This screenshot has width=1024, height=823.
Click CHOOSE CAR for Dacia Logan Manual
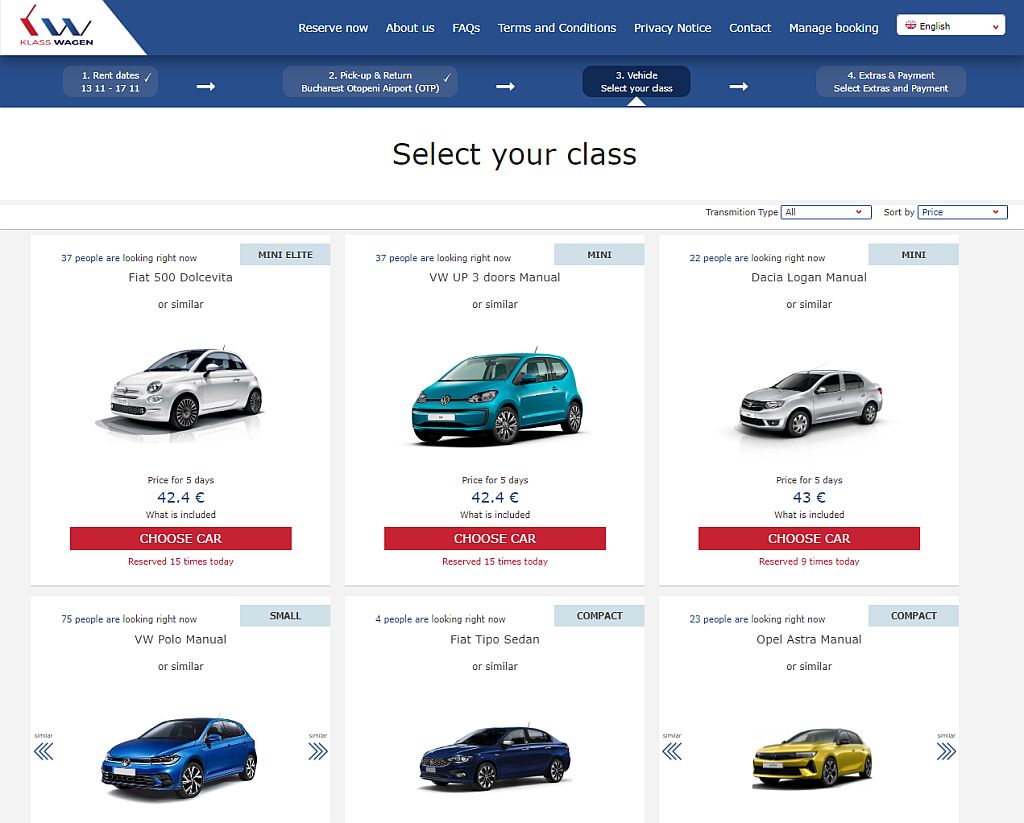pos(808,538)
